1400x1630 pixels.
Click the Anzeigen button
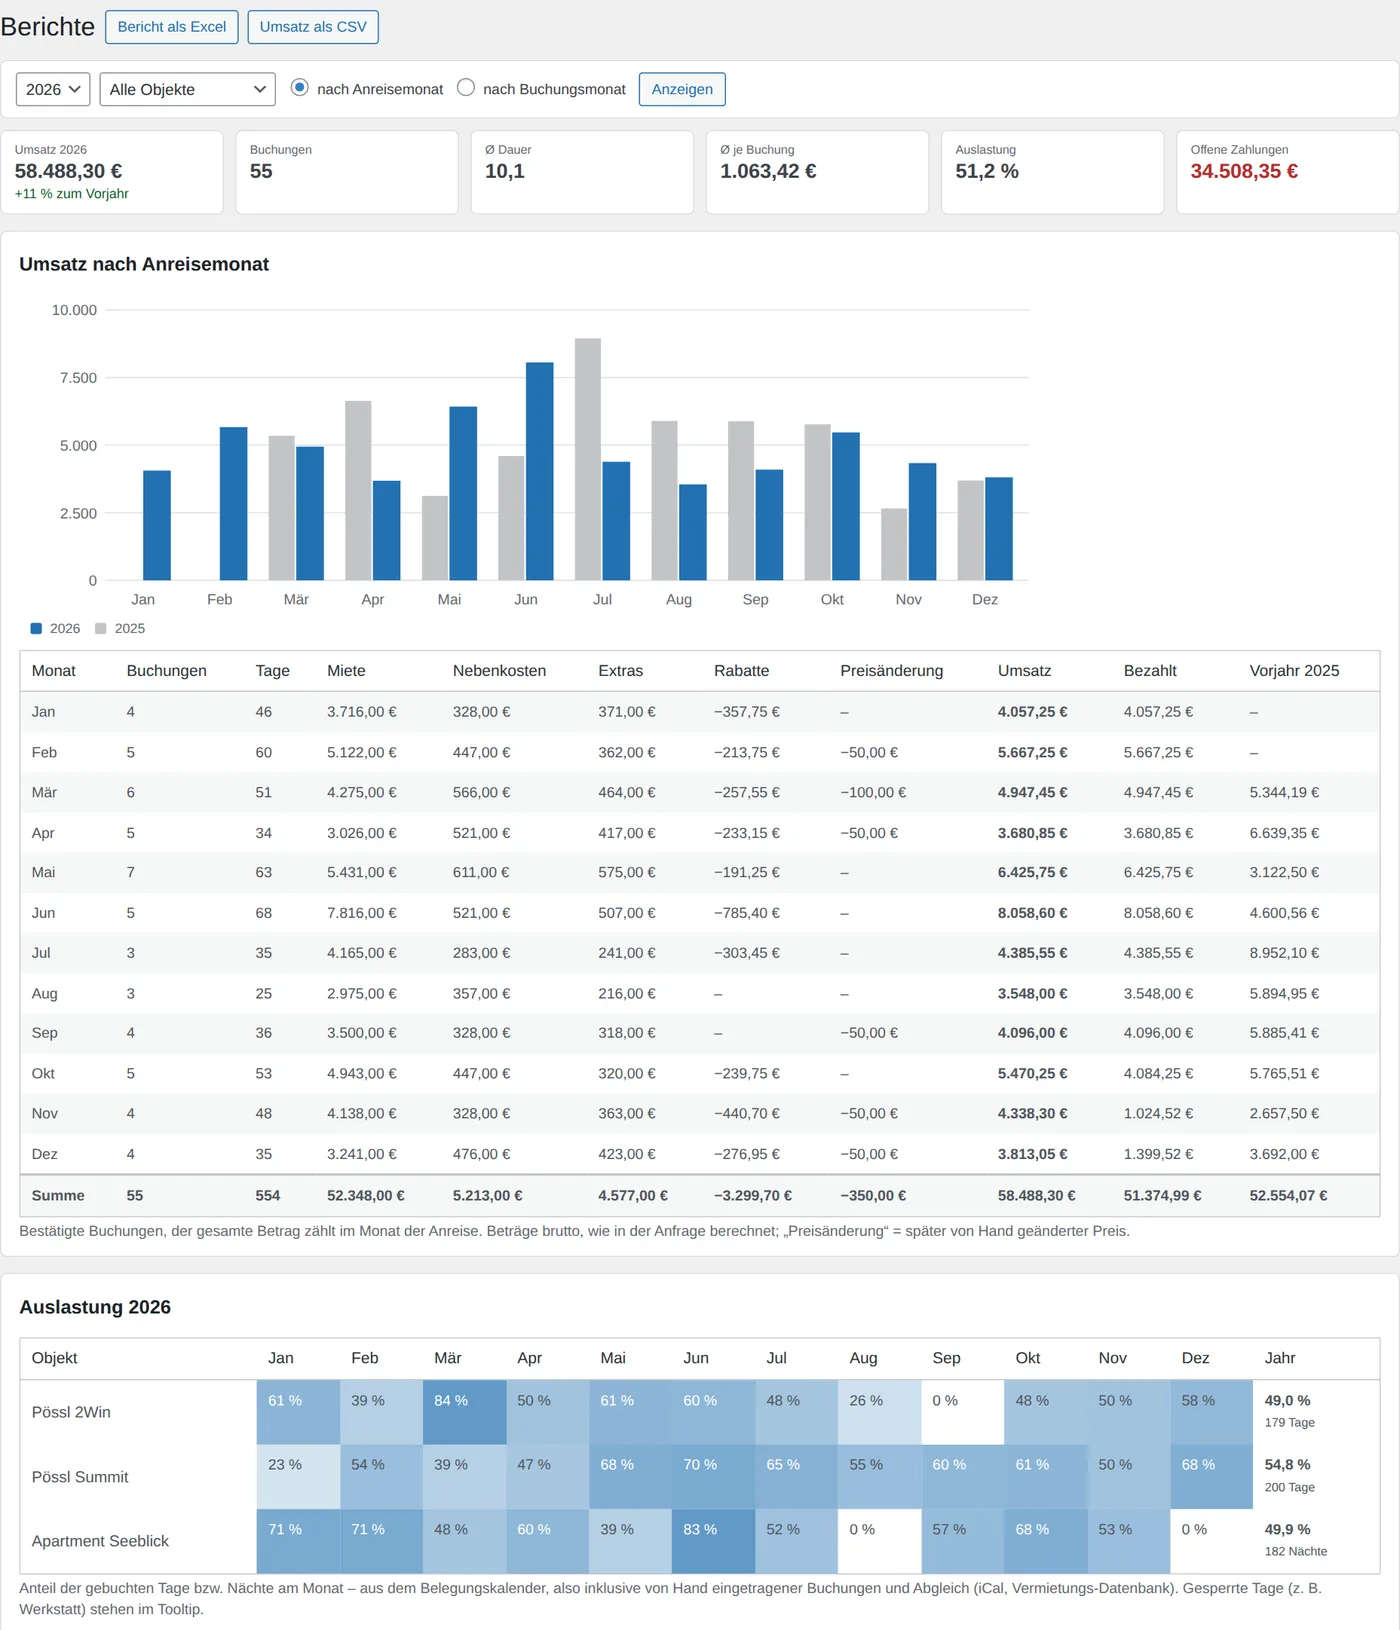click(x=682, y=89)
